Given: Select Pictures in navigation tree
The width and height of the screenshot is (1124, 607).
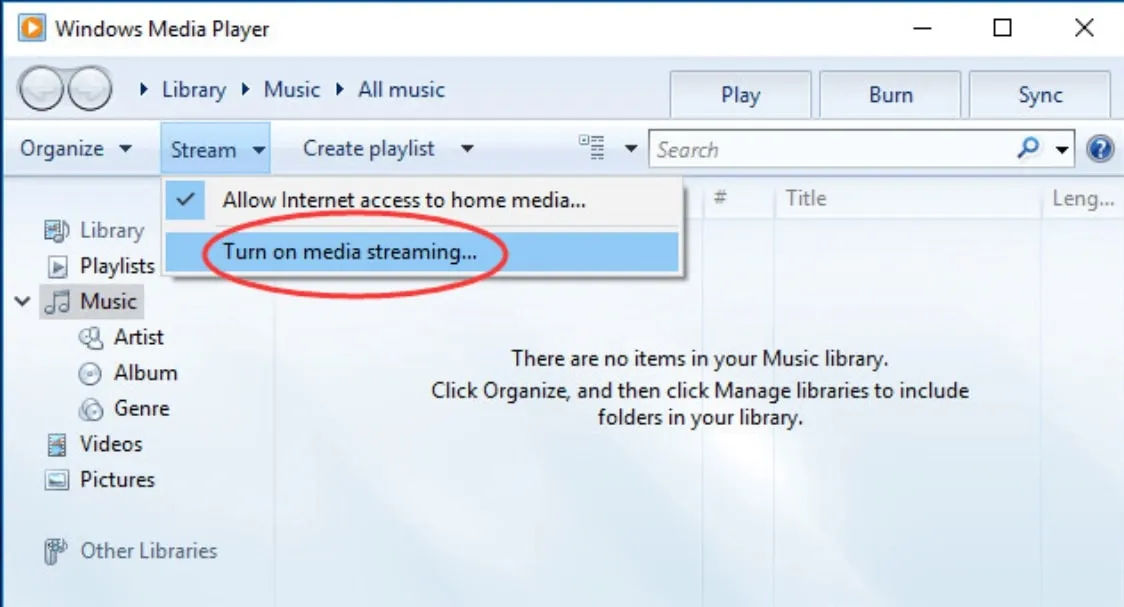Looking at the screenshot, I should click(x=118, y=479).
